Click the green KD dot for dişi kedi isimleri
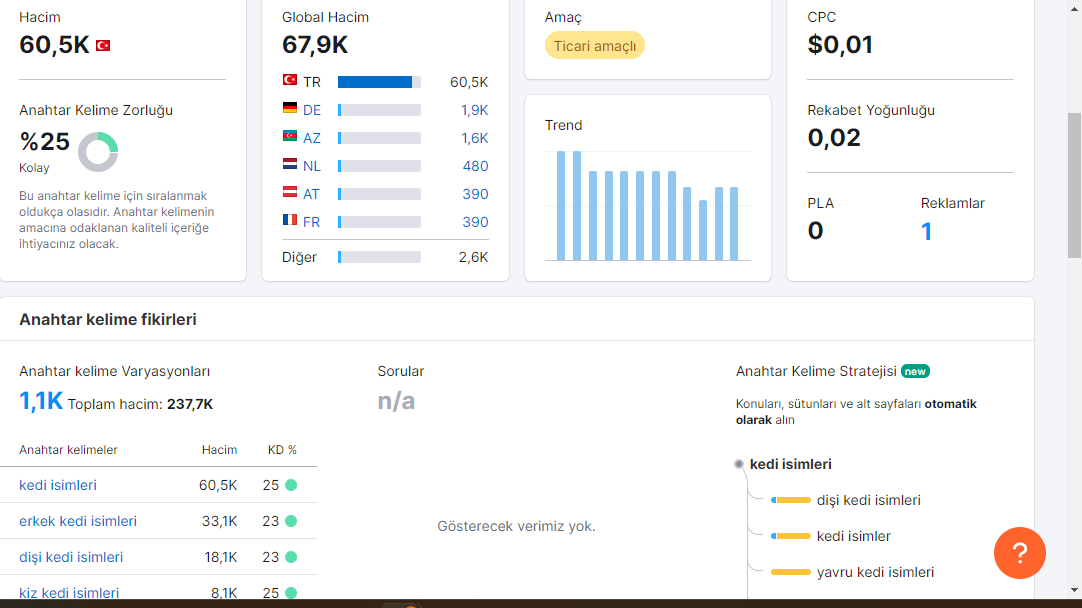The width and height of the screenshot is (1082, 608). click(x=291, y=557)
